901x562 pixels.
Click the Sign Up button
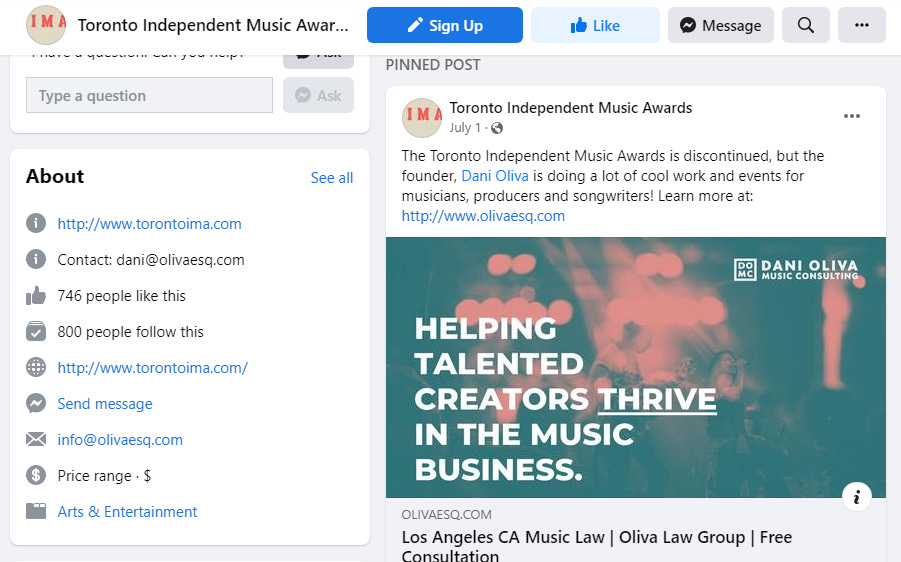point(445,25)
